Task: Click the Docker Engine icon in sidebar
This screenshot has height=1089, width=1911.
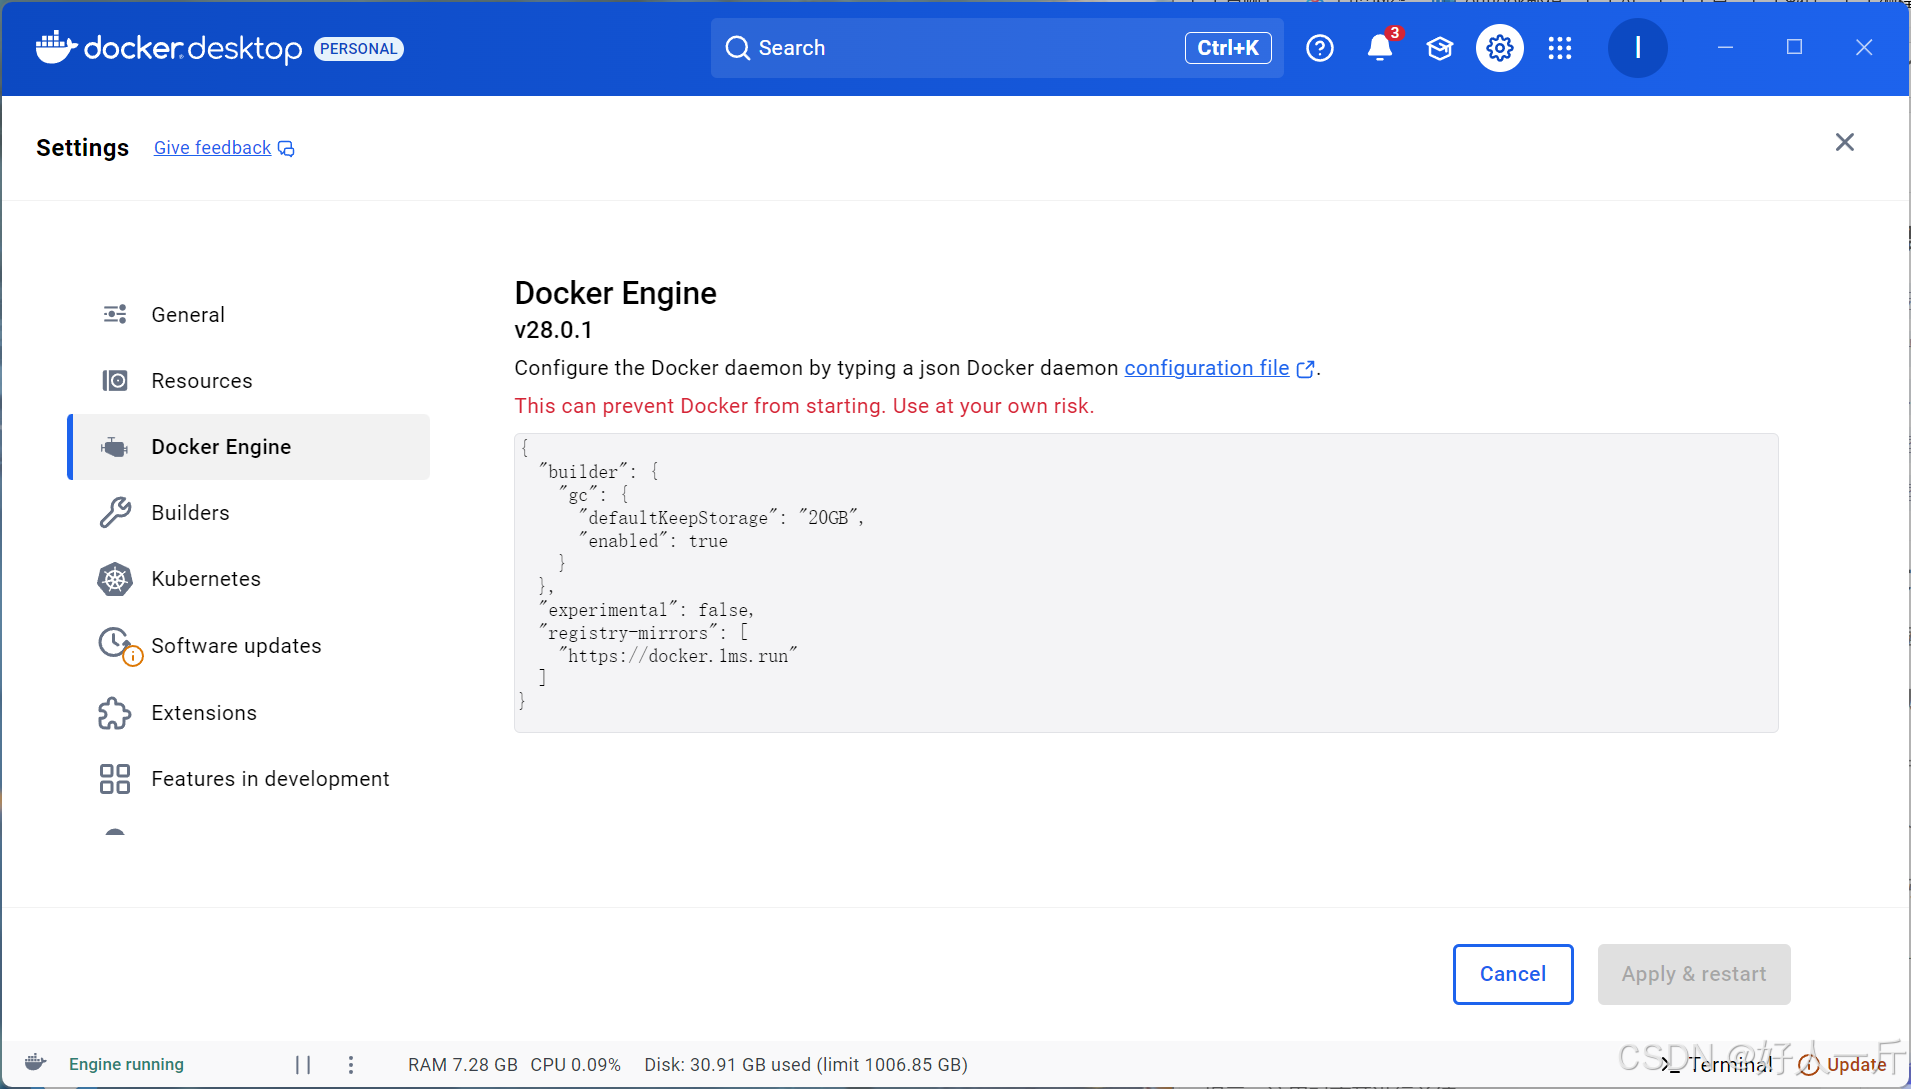Action: click(115, 447)
